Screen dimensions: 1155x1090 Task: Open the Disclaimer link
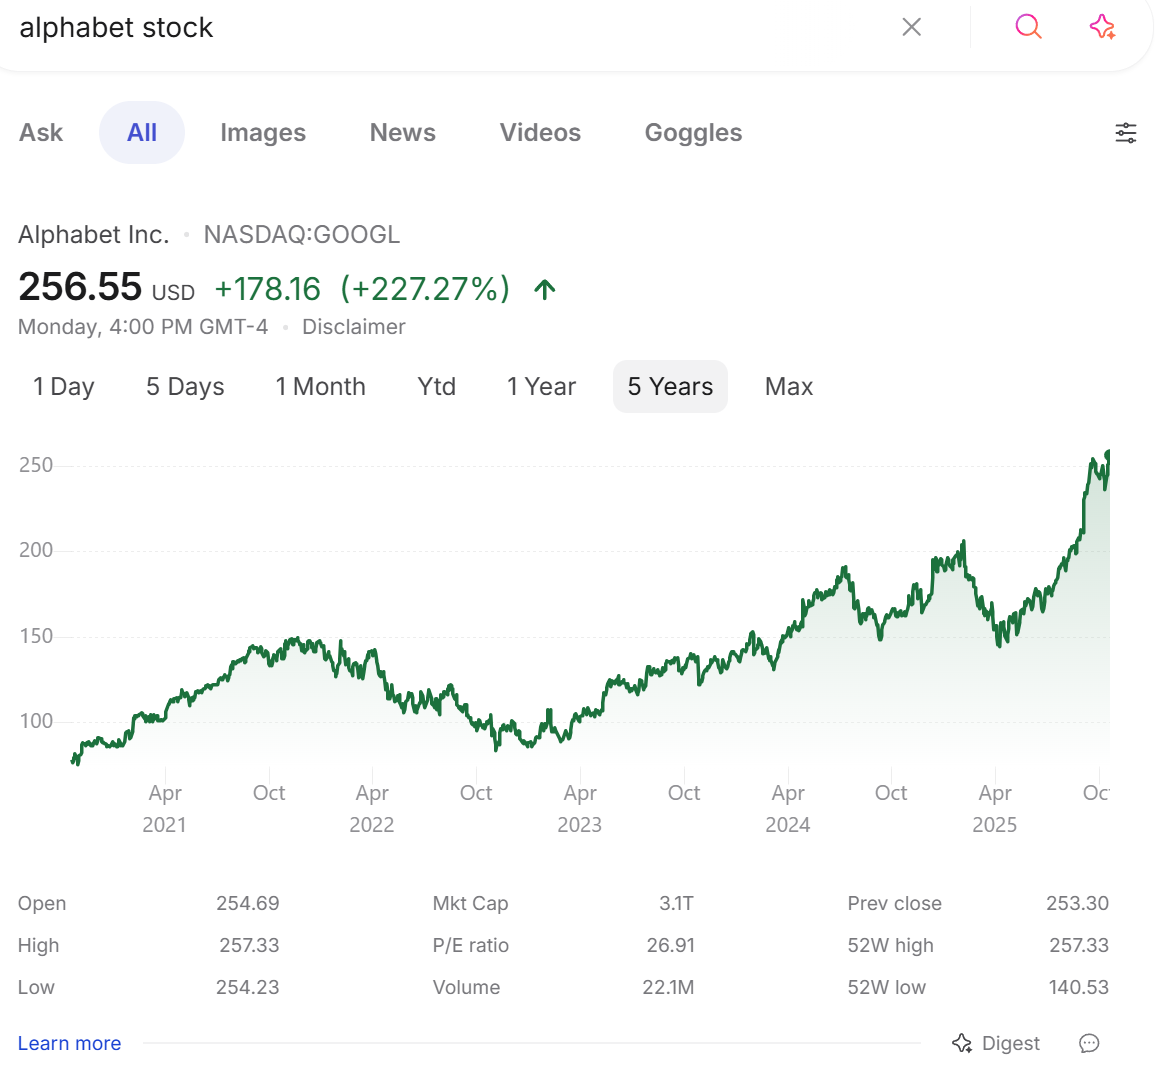pyautogui.click(x=353, y=327)
